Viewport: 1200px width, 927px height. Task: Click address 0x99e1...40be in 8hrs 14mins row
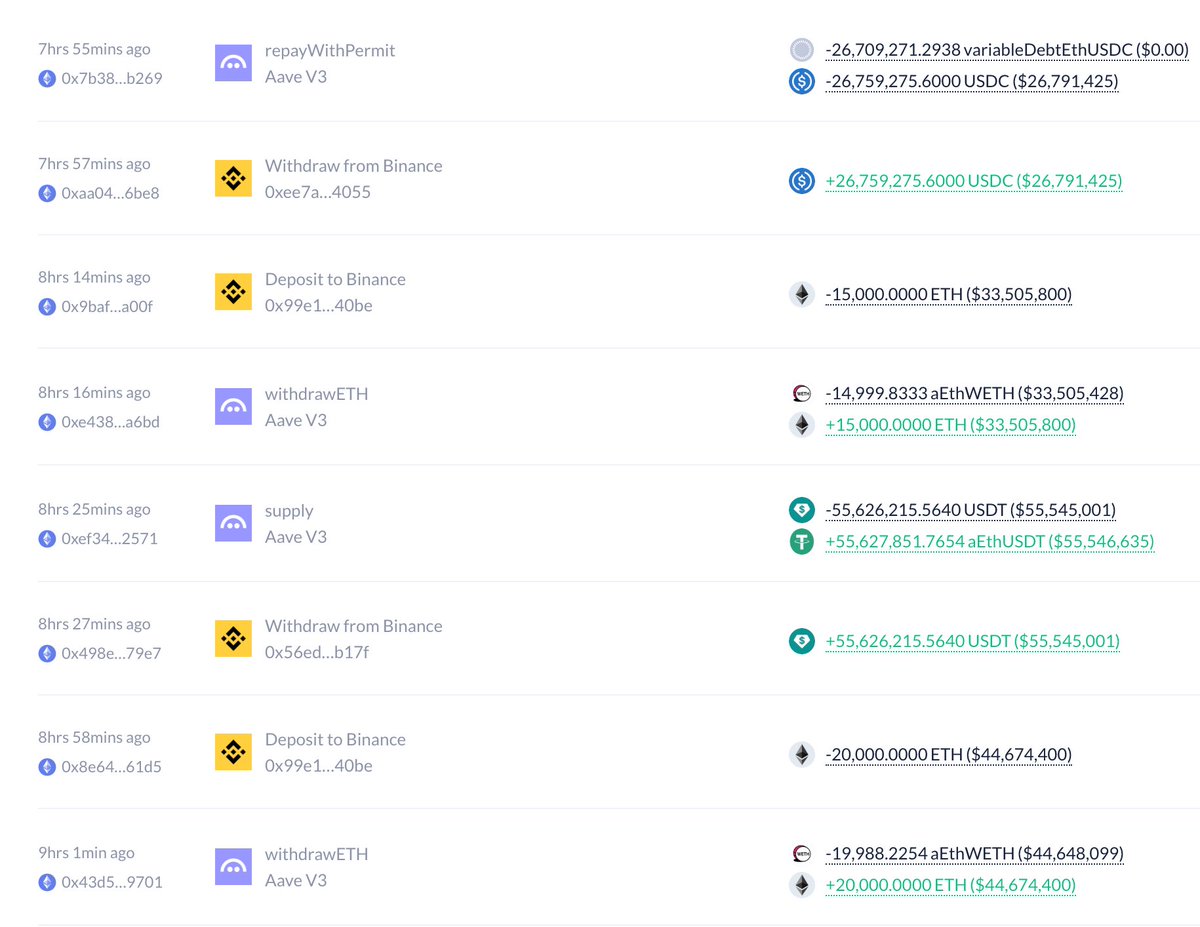tap(319, 305)
